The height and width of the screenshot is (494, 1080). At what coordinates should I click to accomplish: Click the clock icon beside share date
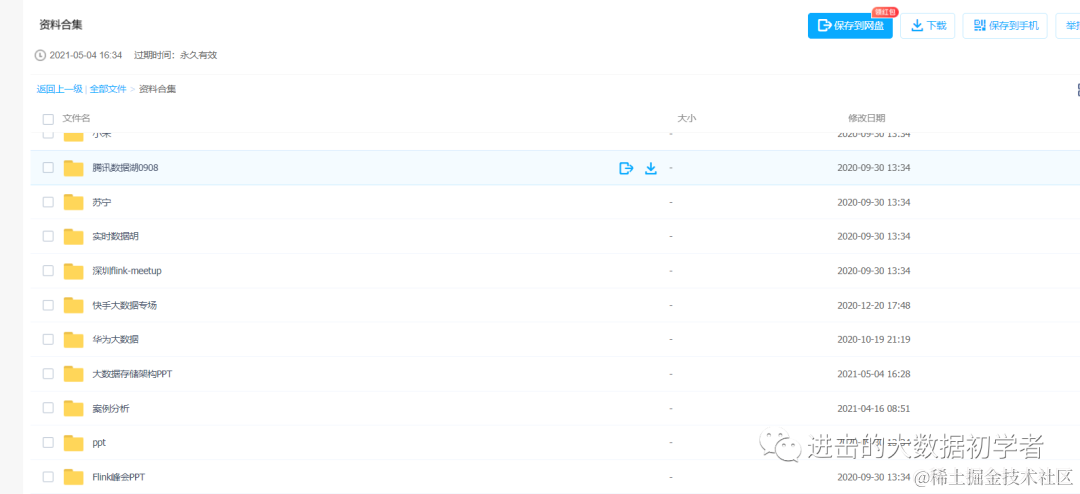coord(40,55)
